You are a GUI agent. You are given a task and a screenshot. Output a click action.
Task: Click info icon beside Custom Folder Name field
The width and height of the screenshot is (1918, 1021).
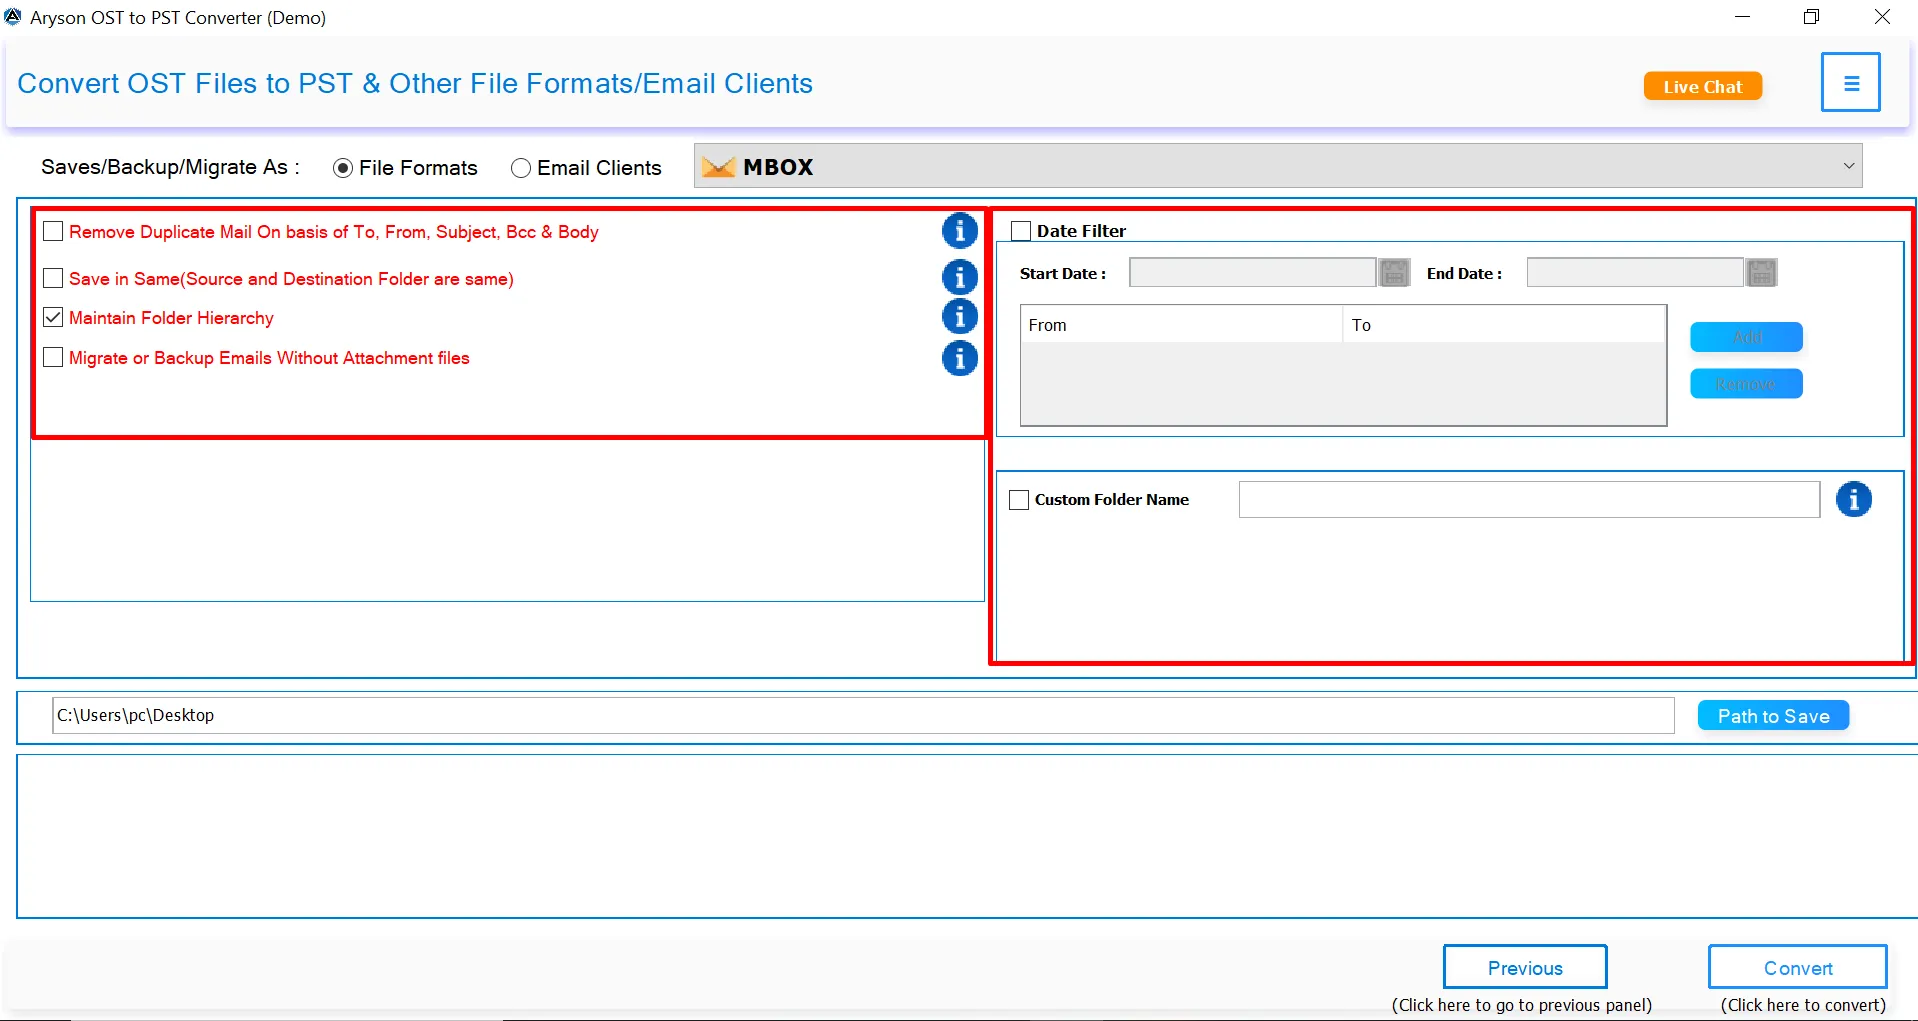(x=1853, y=499)
